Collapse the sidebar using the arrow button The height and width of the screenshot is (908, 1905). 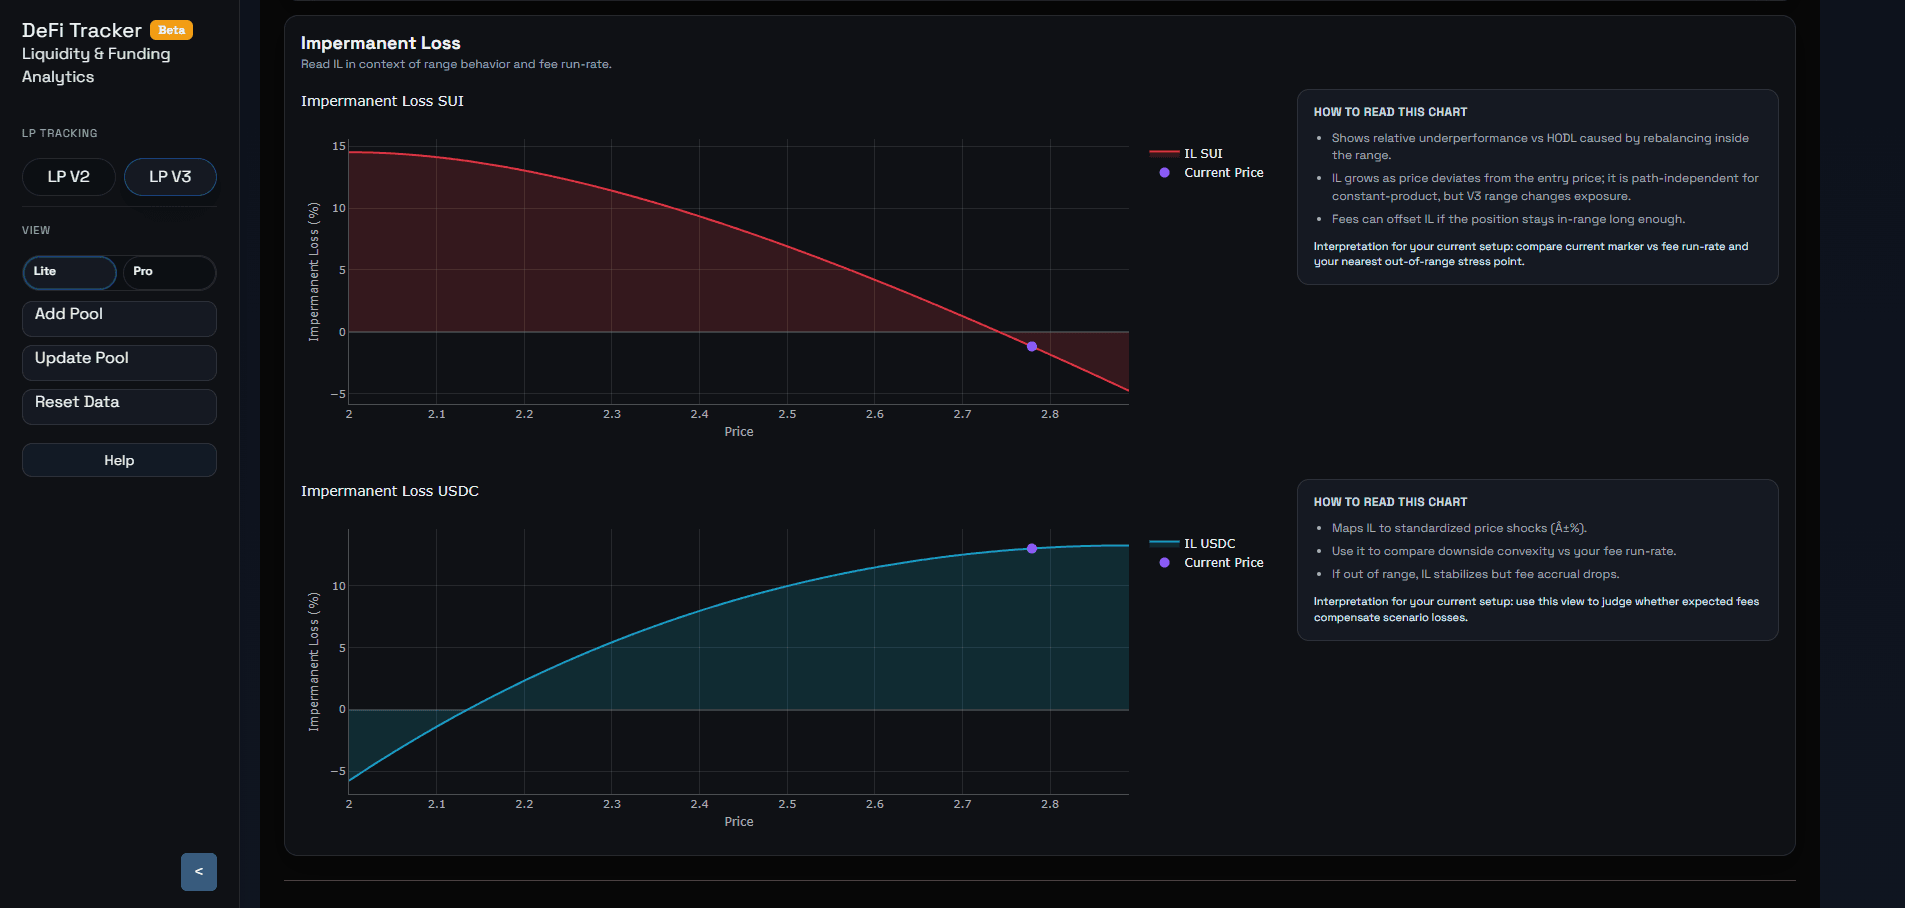tap(199, 872)
